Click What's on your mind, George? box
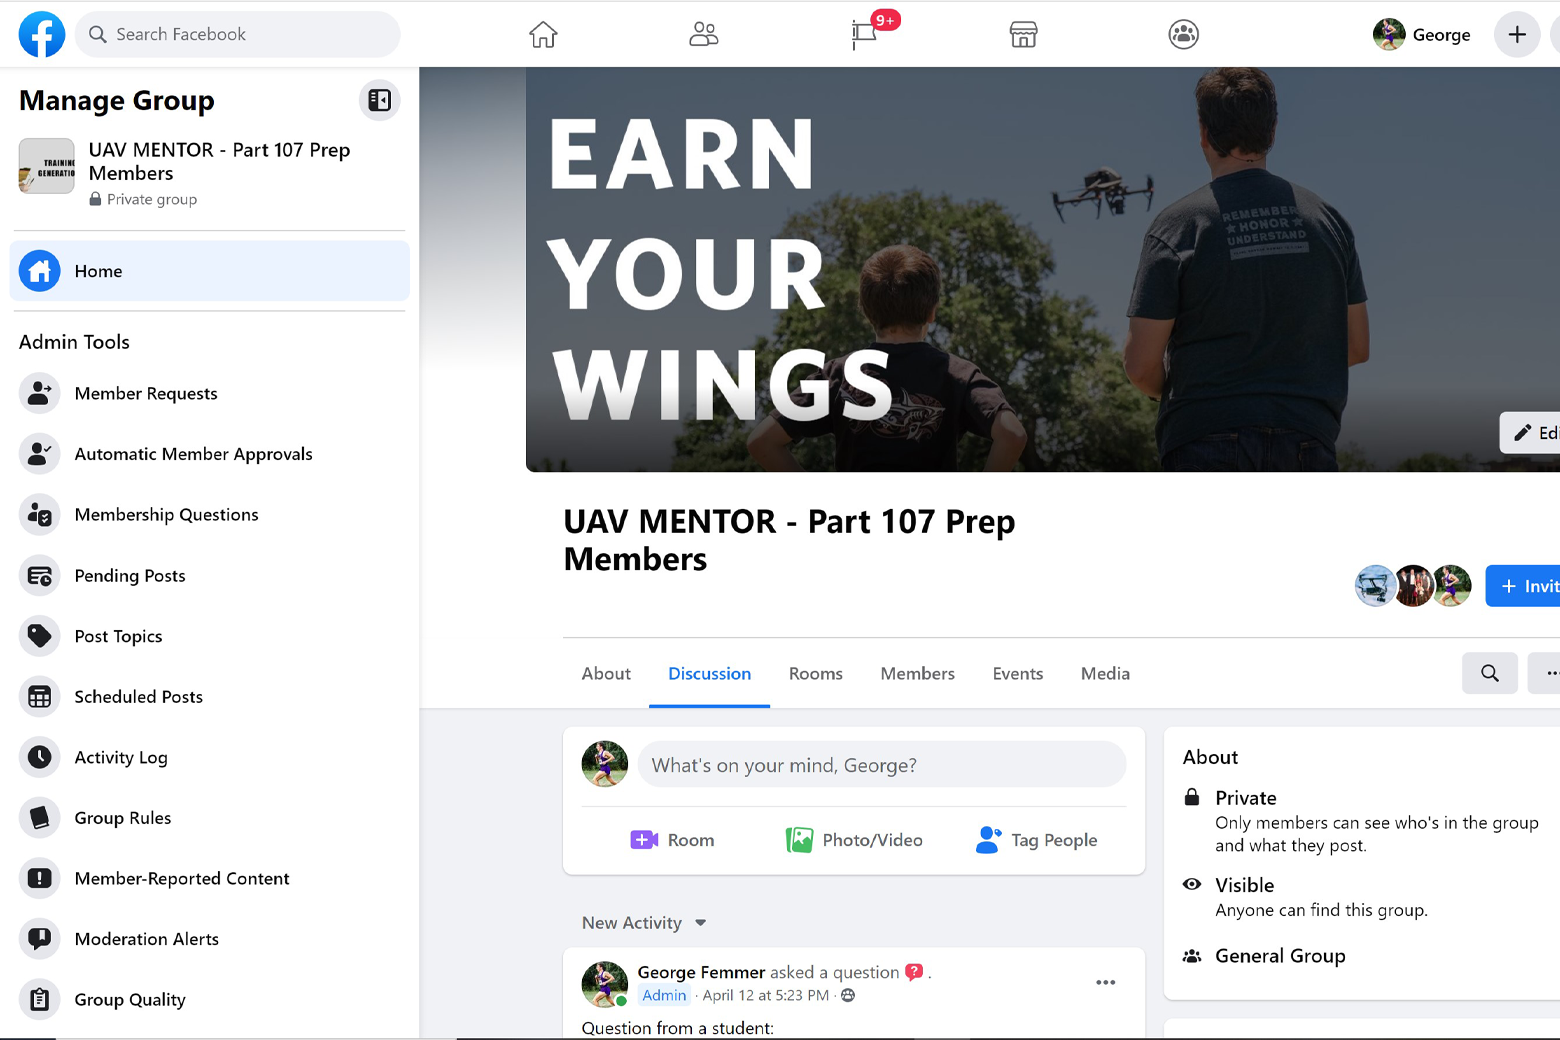This screenshot has height=1040, width=1560. [882, 765]
